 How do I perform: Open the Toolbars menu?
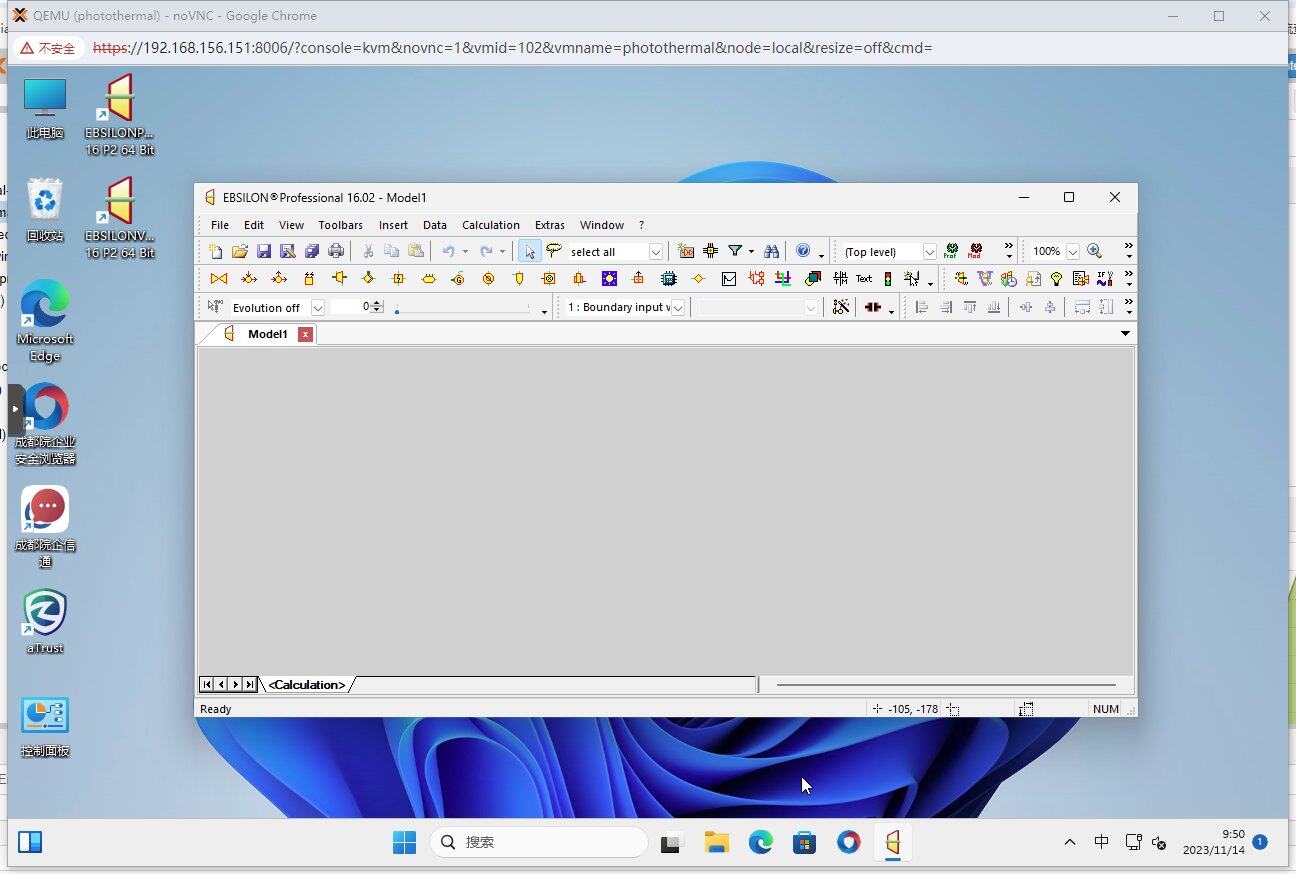click(341, 225)
